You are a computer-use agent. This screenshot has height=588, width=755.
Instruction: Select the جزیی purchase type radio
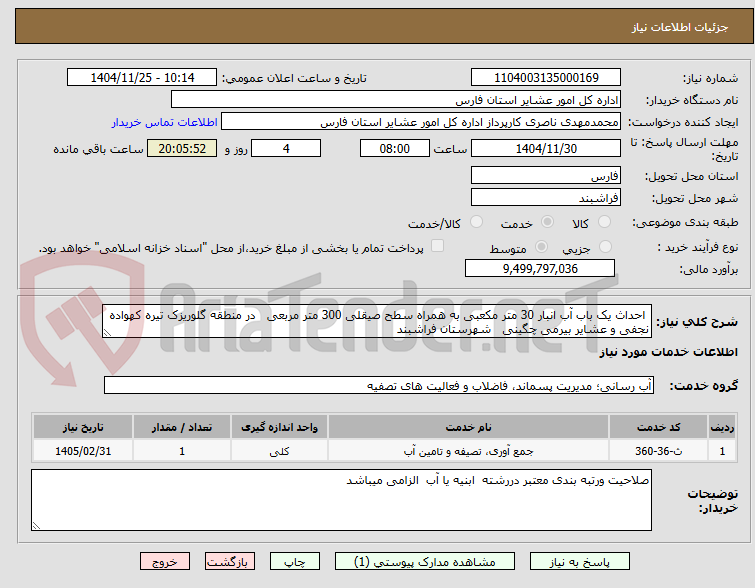tap(605, 247)
